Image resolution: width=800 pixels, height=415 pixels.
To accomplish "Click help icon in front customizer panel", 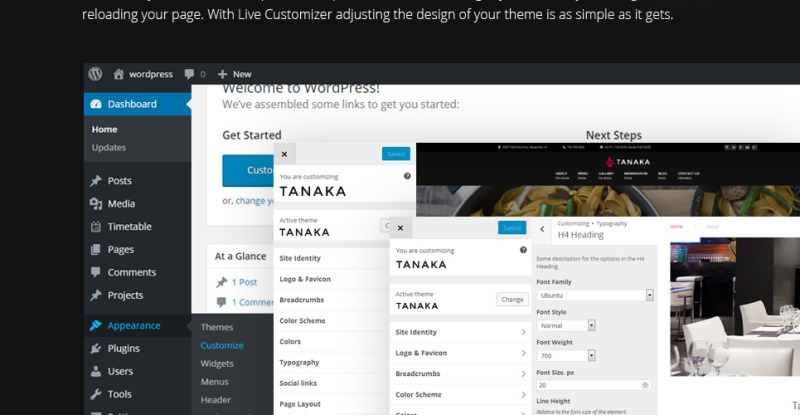I will (523, 250).
